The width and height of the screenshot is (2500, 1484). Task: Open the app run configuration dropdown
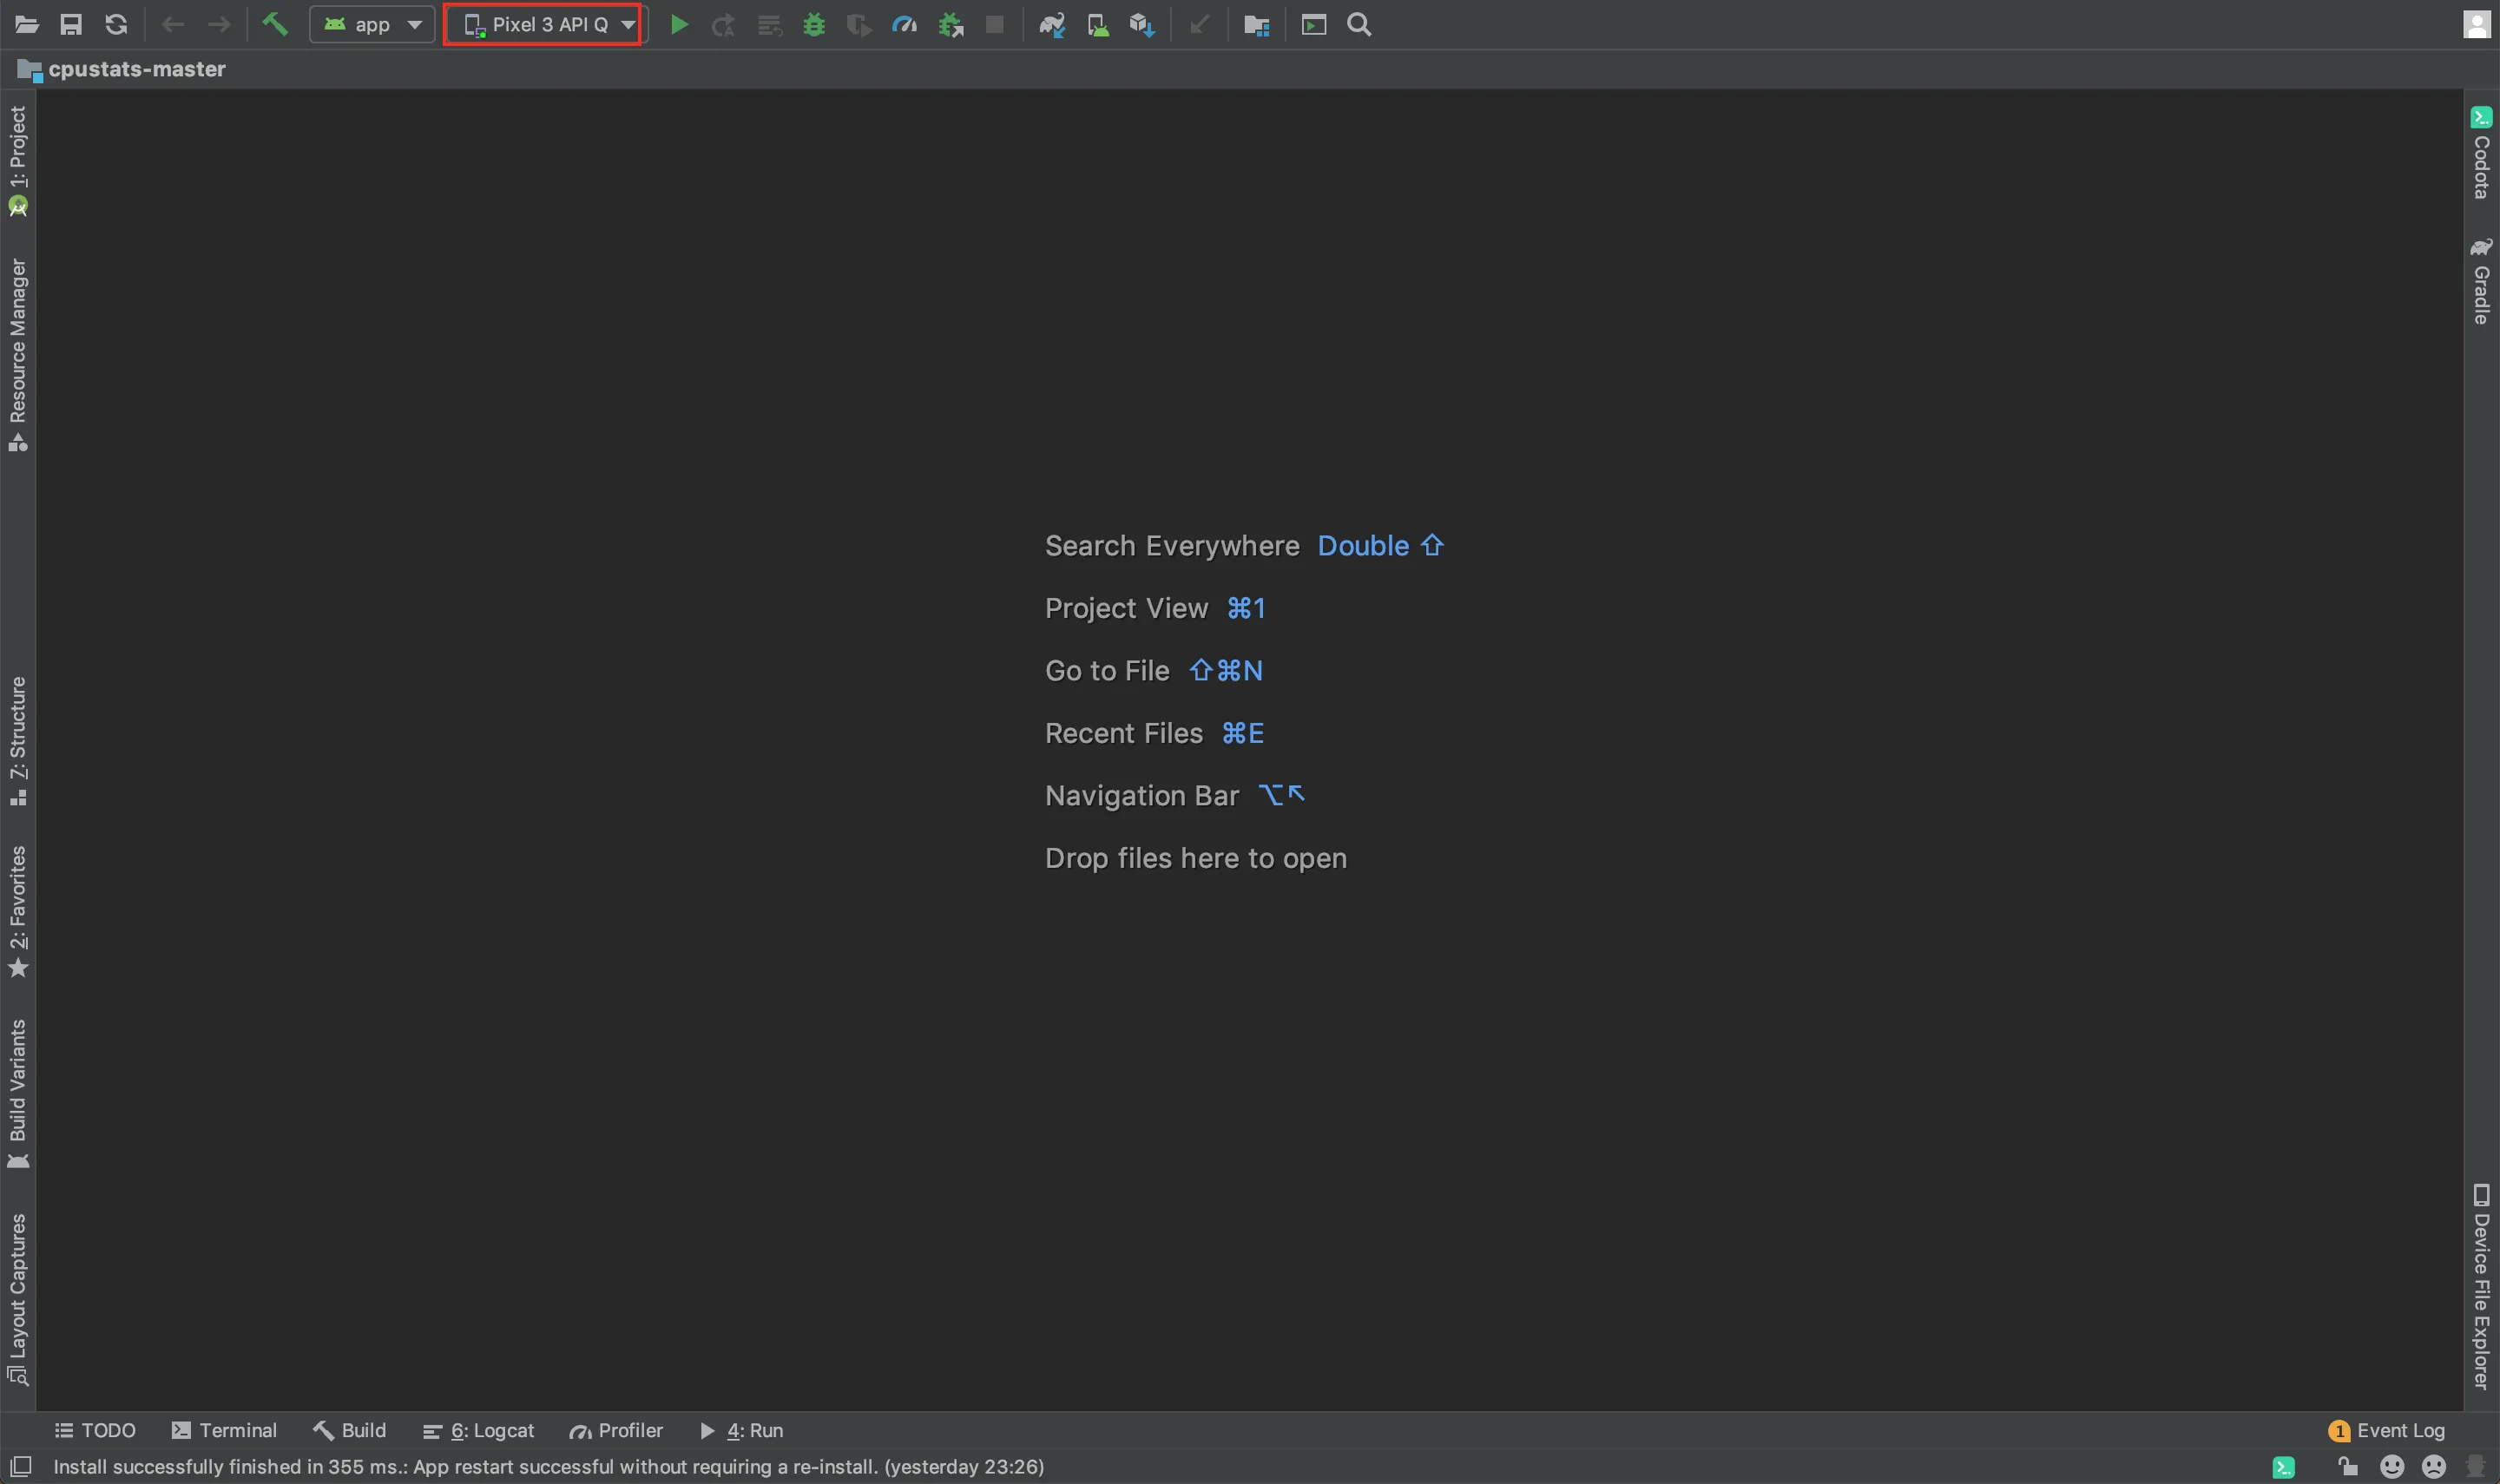pos(372,25)
